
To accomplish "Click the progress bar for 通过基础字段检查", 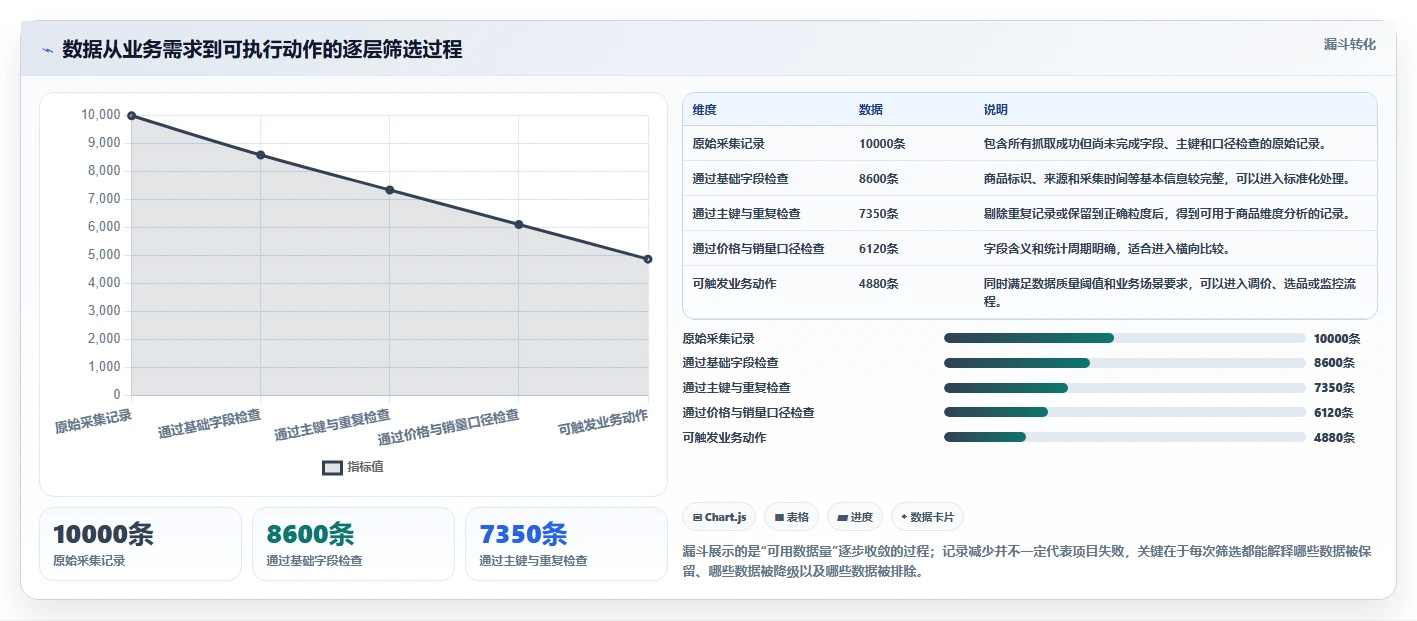I will click(x=1124, y=363).
